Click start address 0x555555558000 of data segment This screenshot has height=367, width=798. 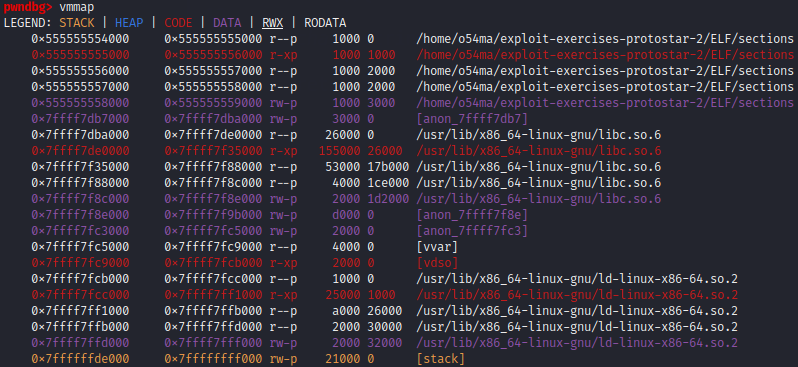pyautogui.click(x=80, y=103)
